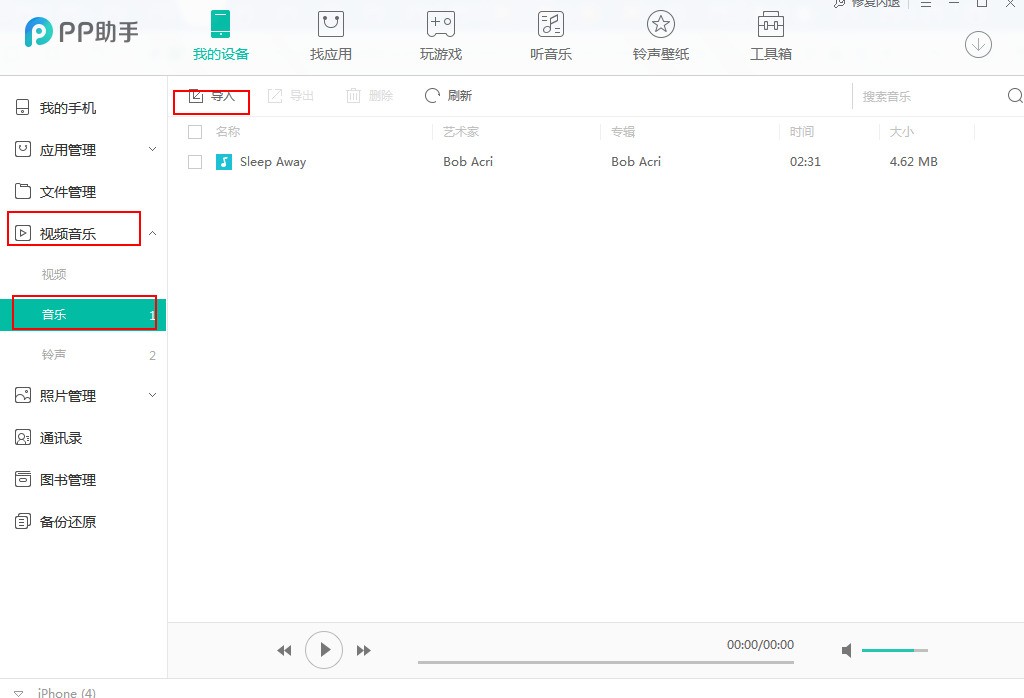Viewport: 1024px width, 698px height.
Task: Switch to the 玩游戏 games section
Action: [440, 37]
